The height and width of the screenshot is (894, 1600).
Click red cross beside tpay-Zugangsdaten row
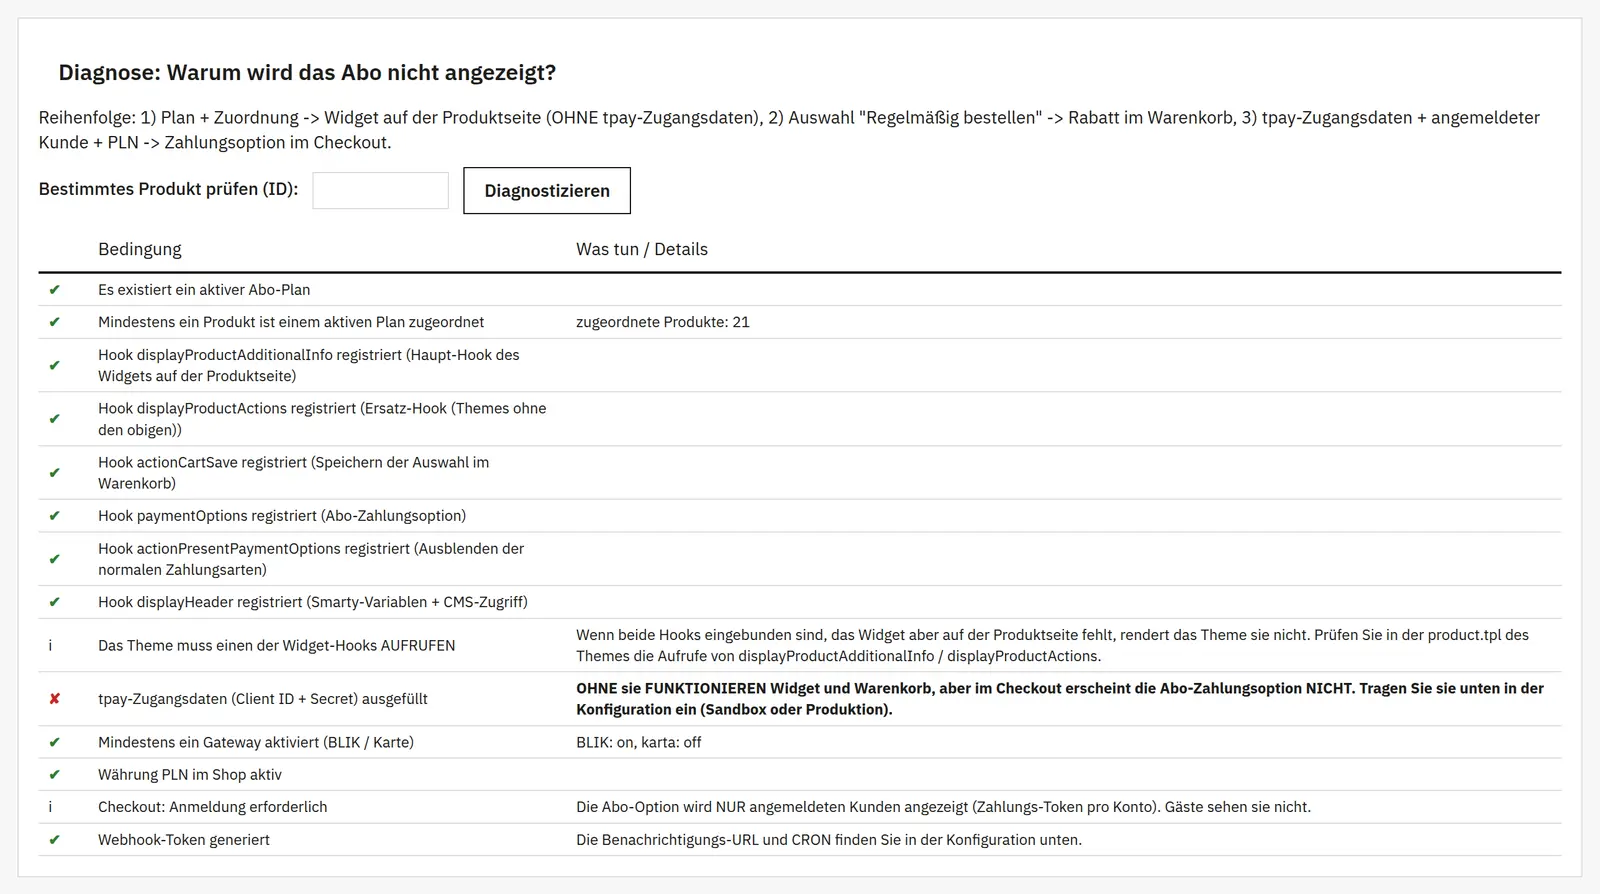pyautogui.click(x=54, y=699)
